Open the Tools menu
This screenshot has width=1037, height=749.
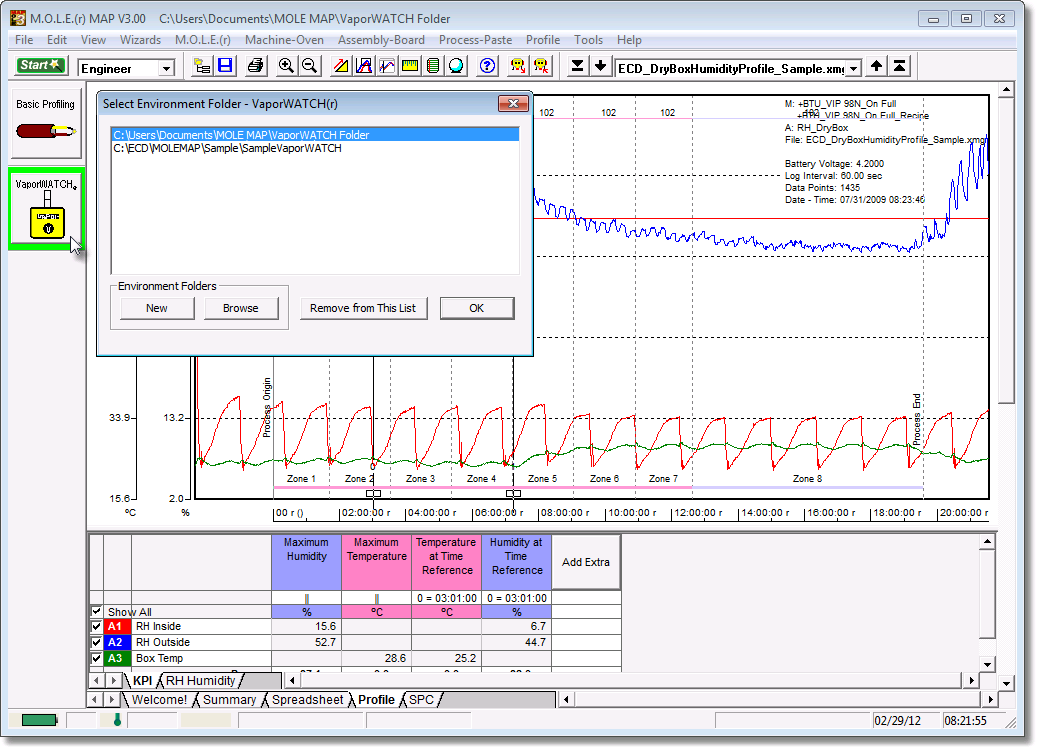point(589,40)
